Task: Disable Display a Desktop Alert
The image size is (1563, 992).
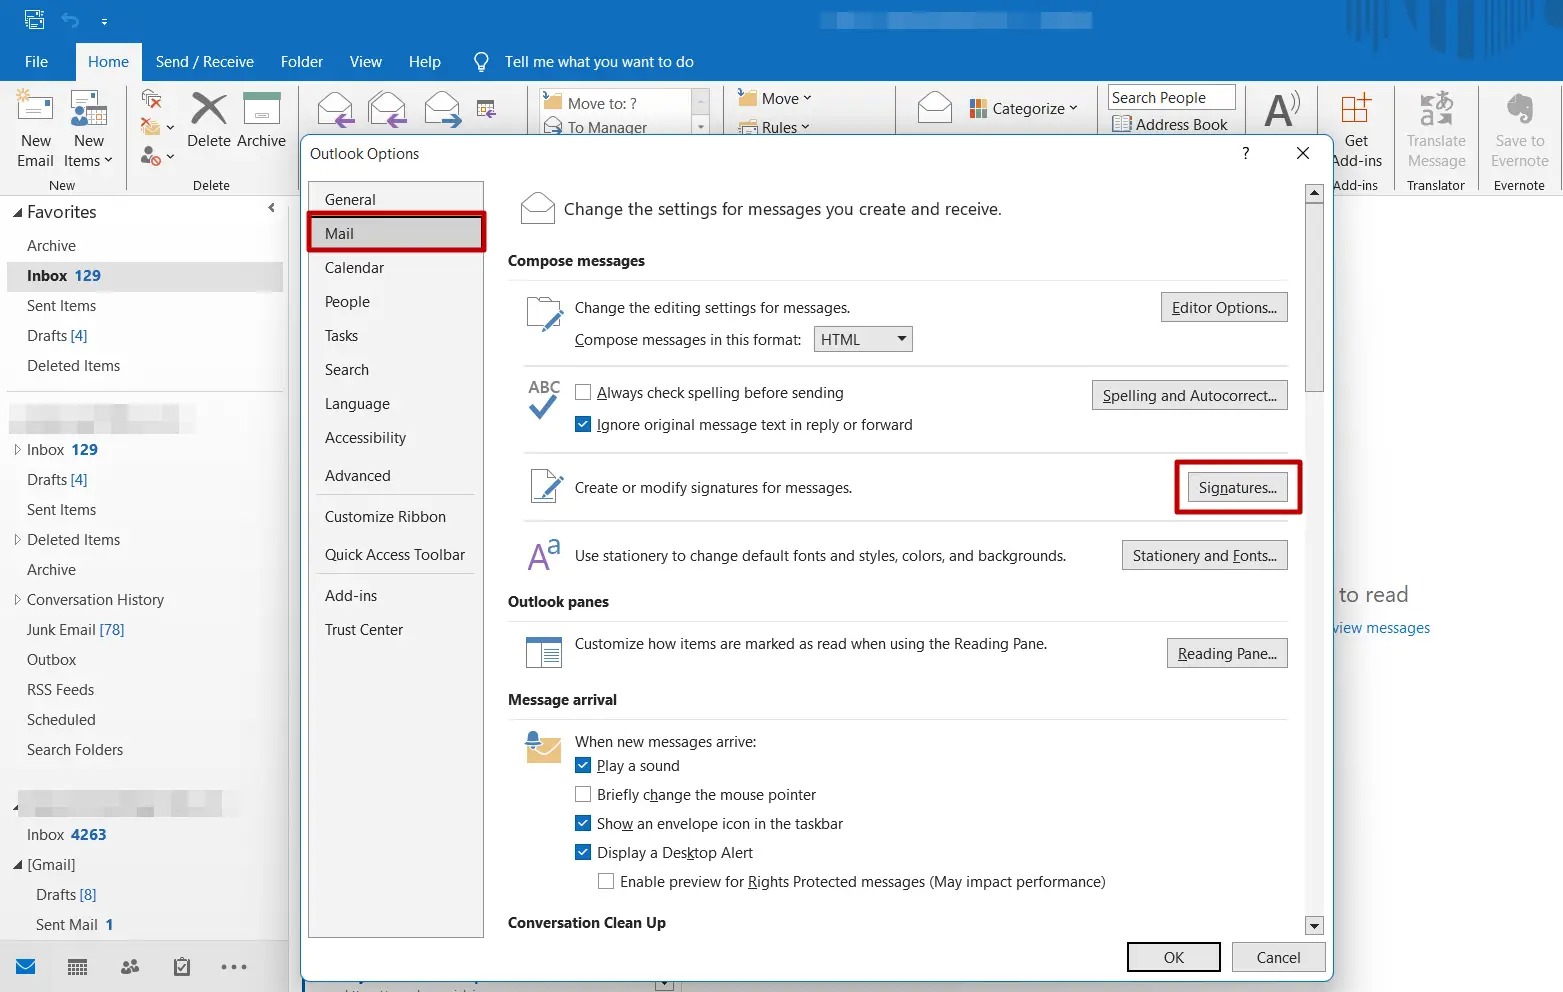Action: click(x=583, y=852)
